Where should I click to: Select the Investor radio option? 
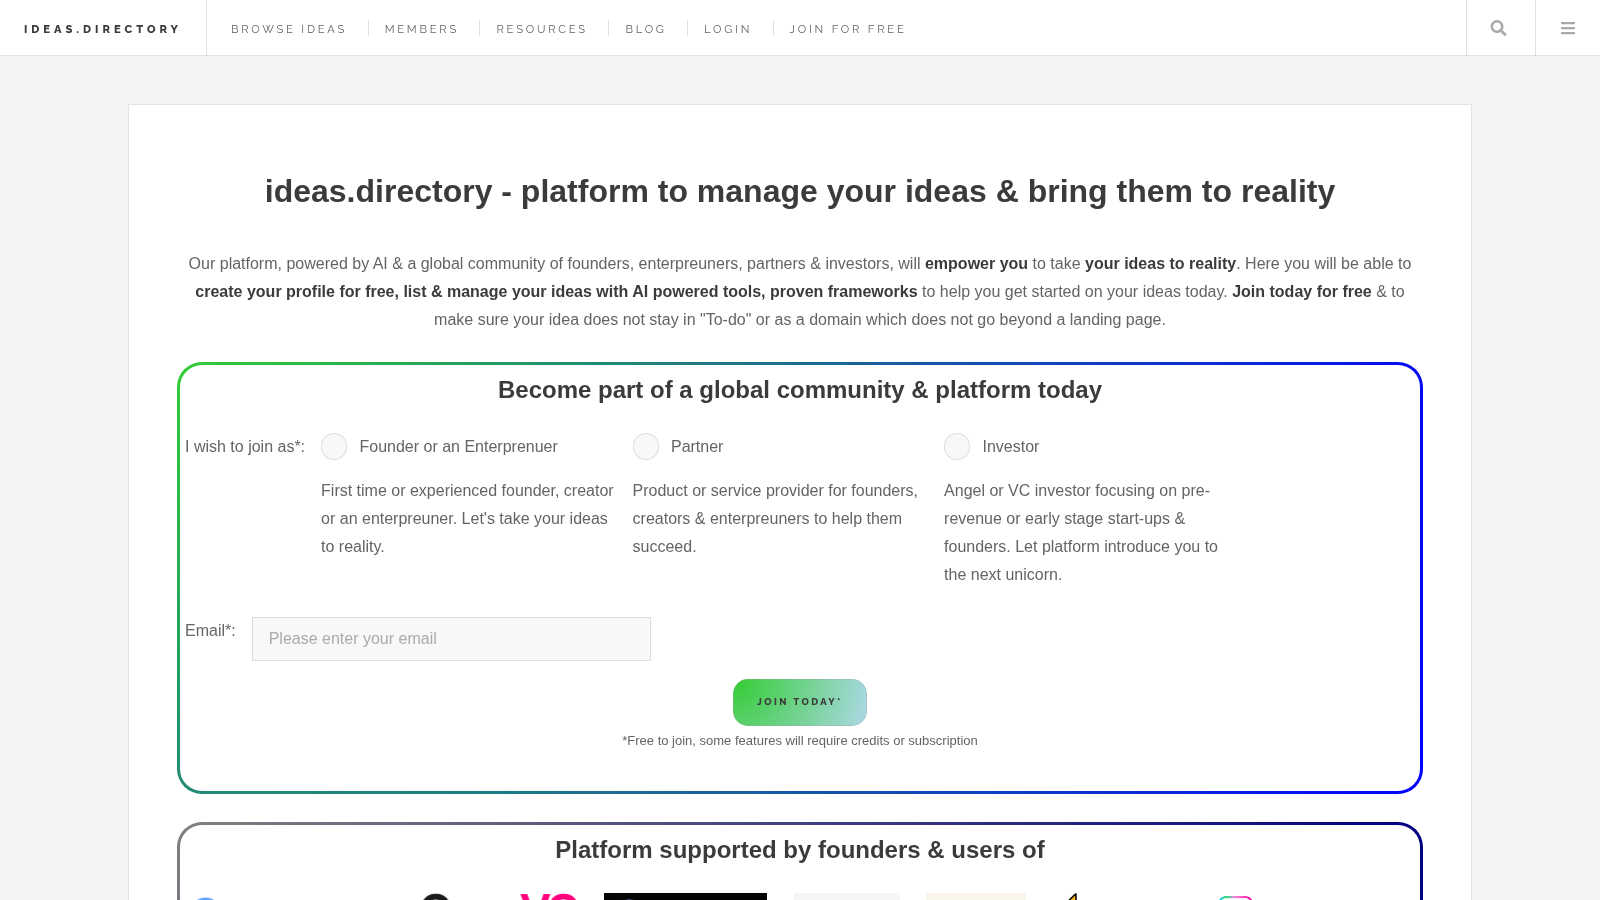957,446
